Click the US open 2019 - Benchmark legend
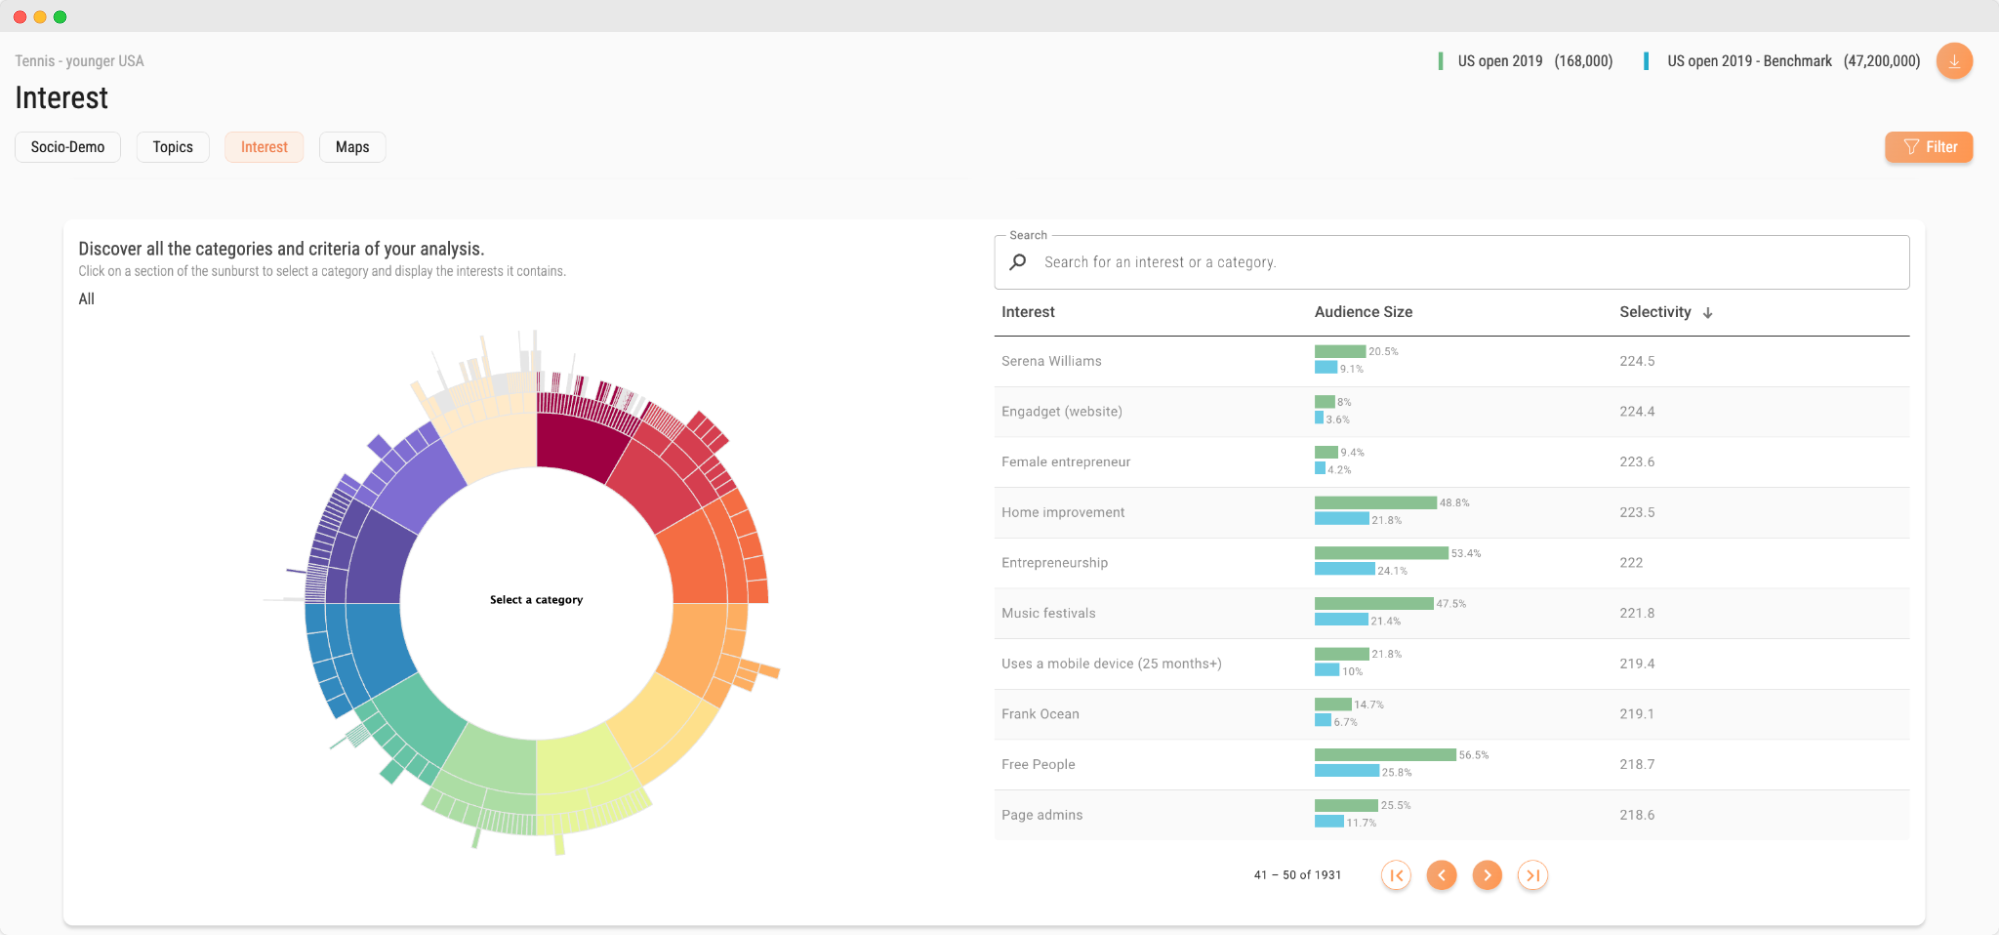 pos(1749,61)
